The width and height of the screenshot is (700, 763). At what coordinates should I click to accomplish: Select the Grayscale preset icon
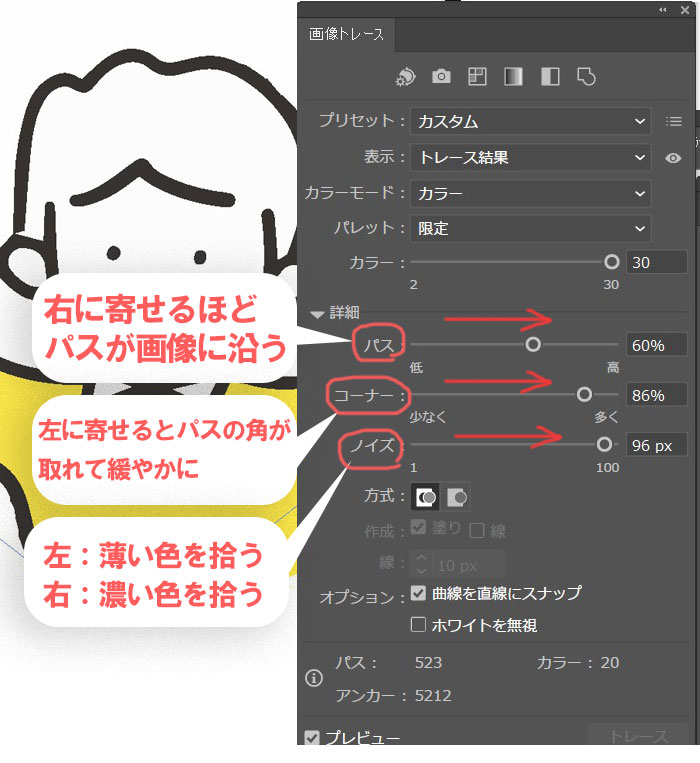[514, 76]
